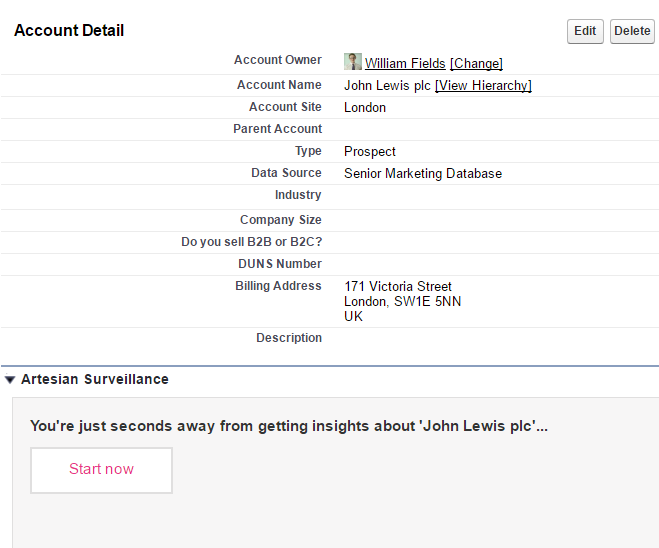659x548 pixels.
Task: Click the Account Site label
Action: point(285,107)
